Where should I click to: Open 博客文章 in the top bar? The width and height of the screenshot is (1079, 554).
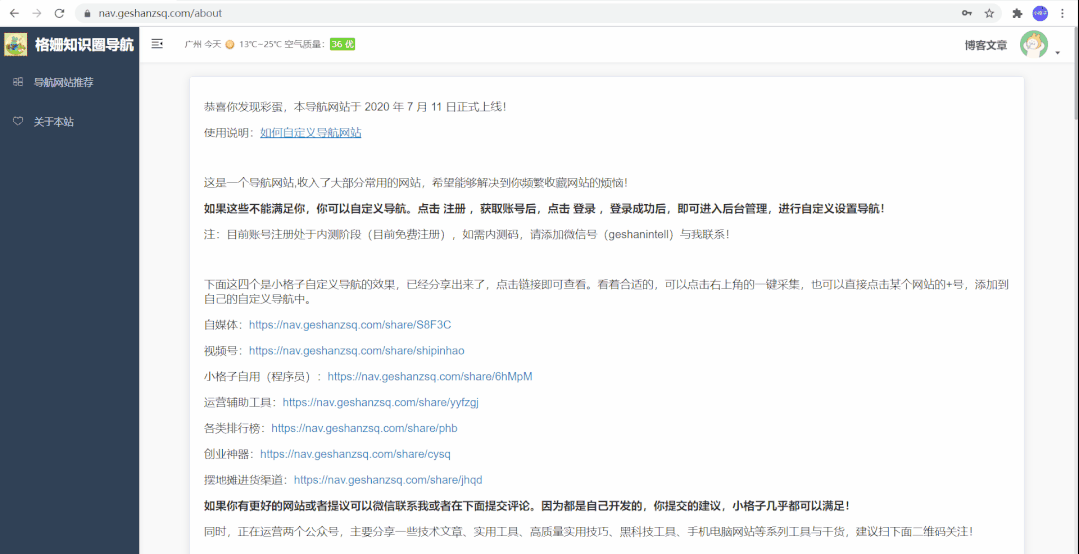click(x=985, y=45)
